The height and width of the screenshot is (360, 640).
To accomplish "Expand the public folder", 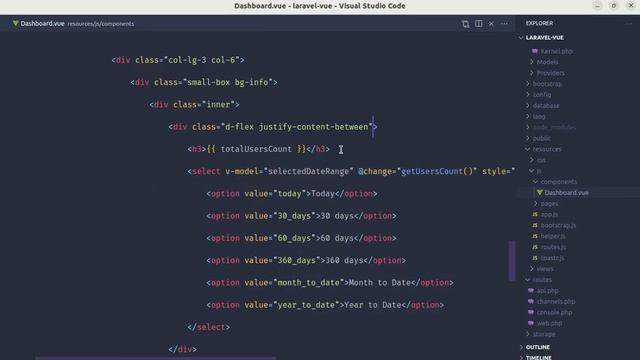I will [x=528, y=138].
